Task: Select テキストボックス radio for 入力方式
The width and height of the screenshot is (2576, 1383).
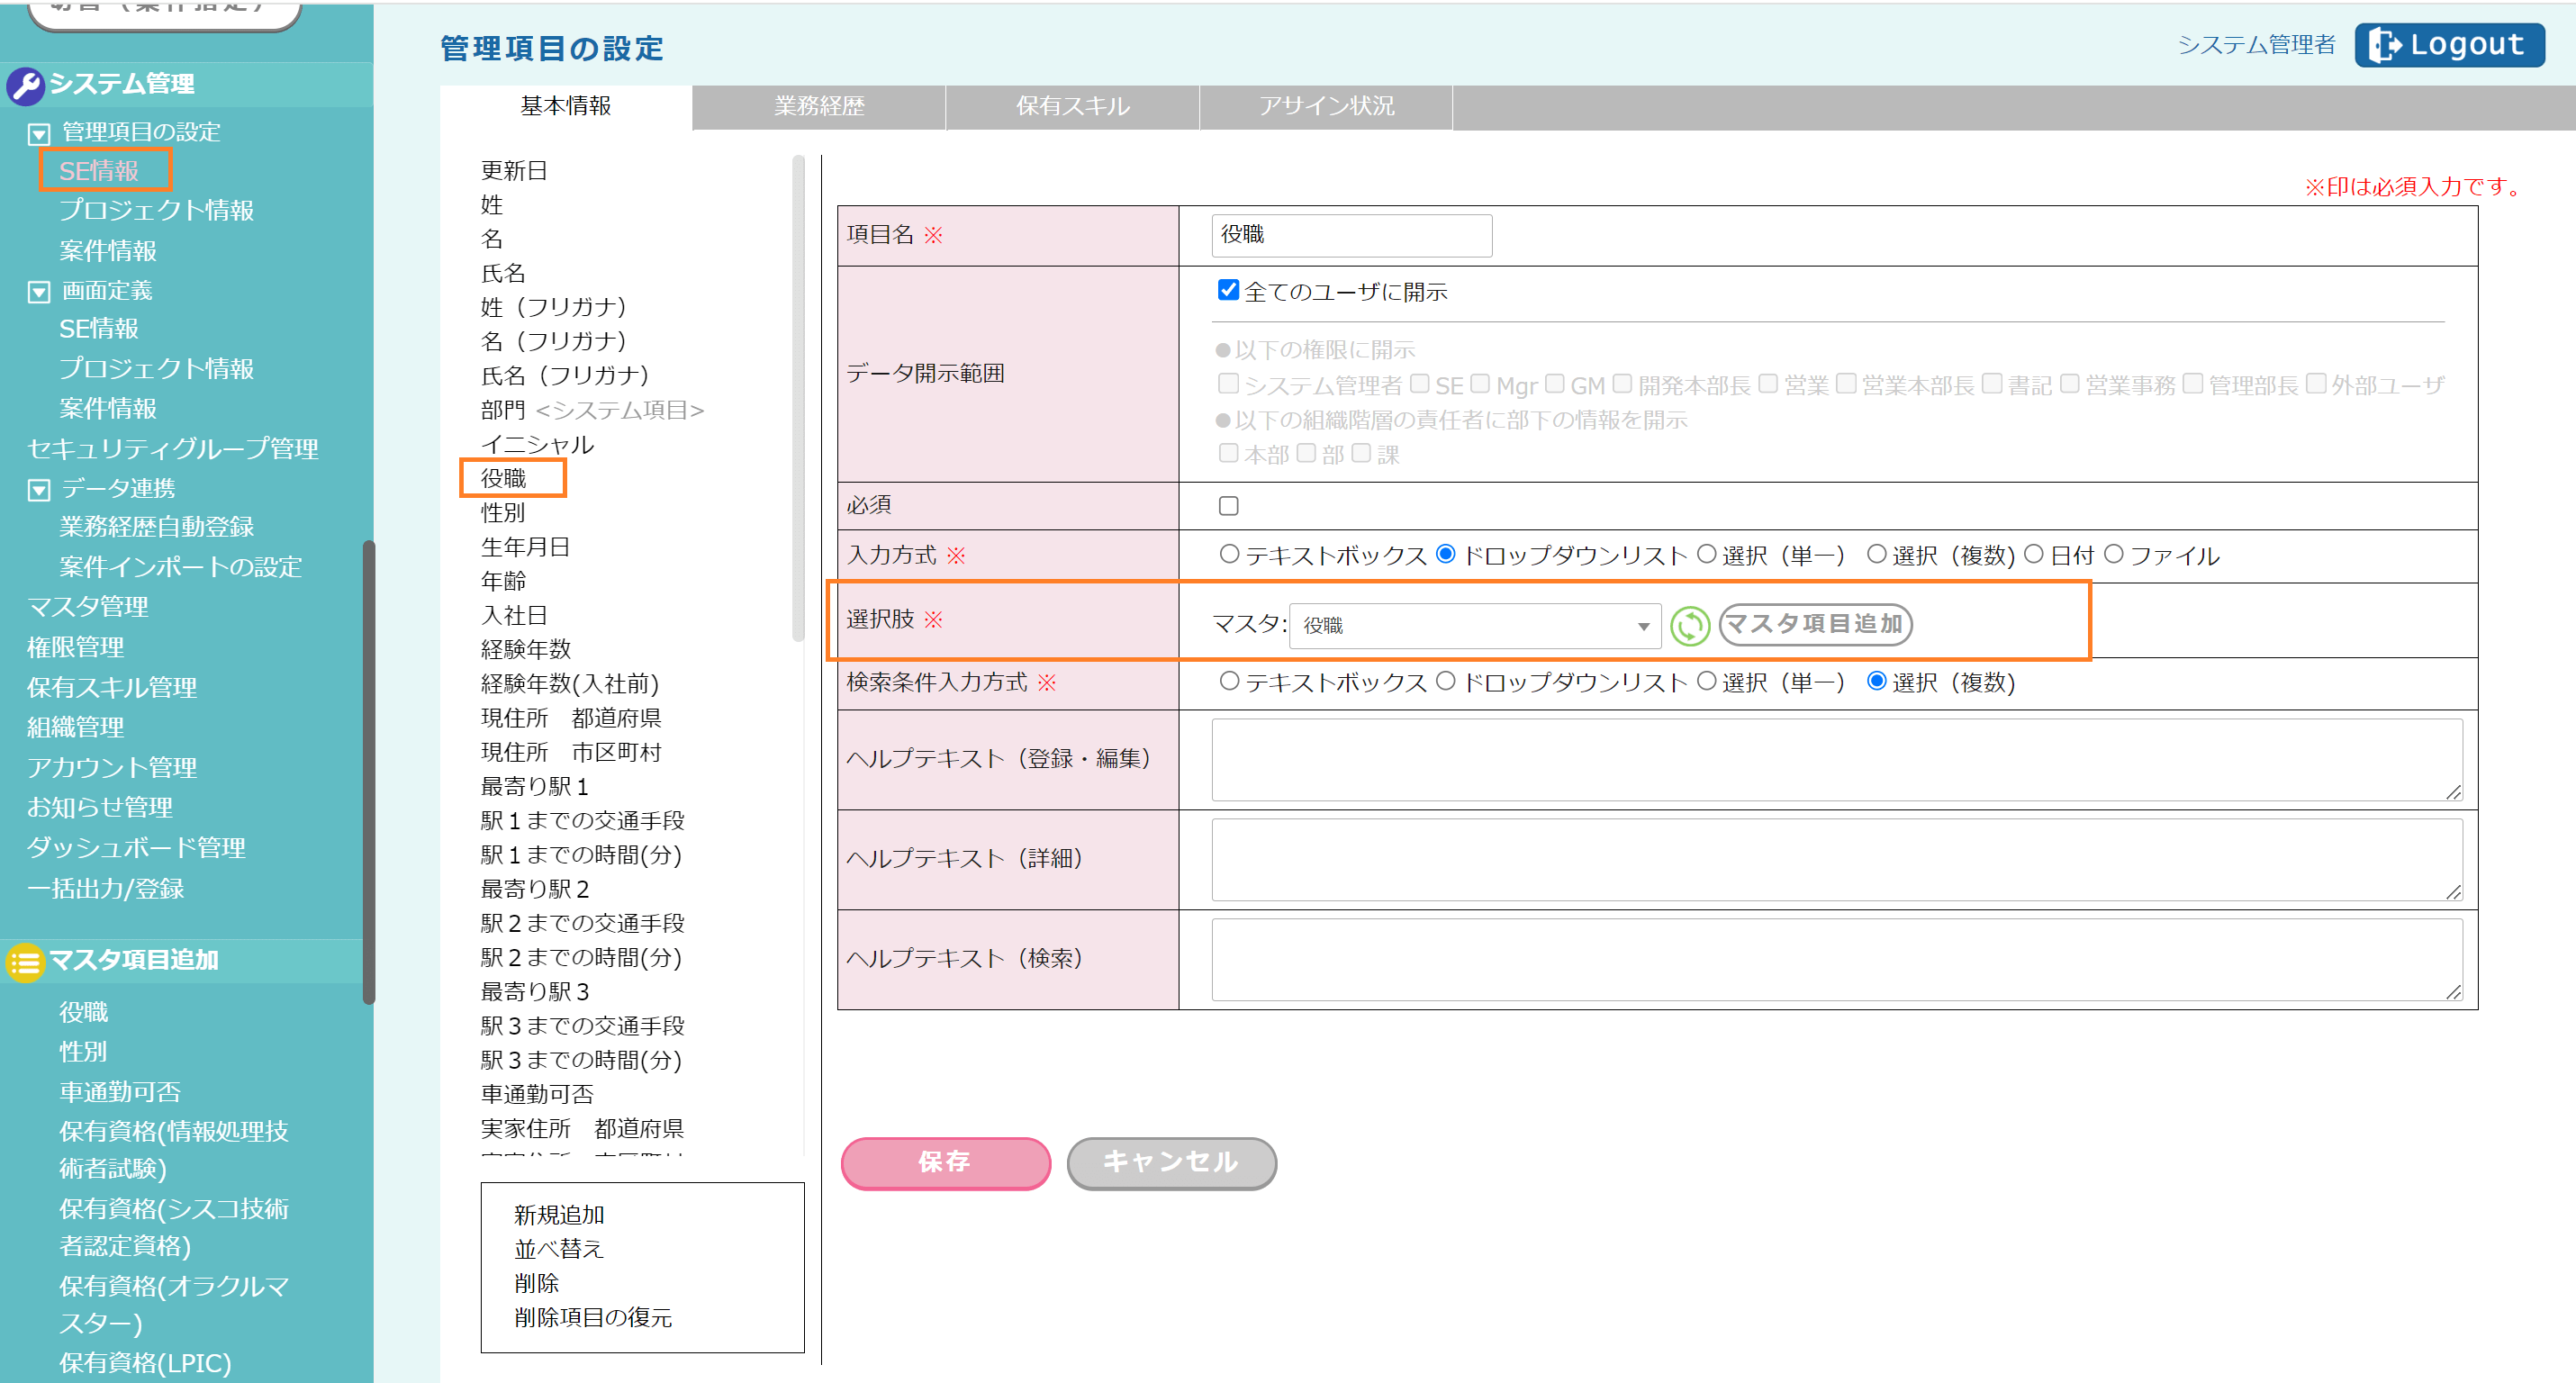Action: (1229, 554)
